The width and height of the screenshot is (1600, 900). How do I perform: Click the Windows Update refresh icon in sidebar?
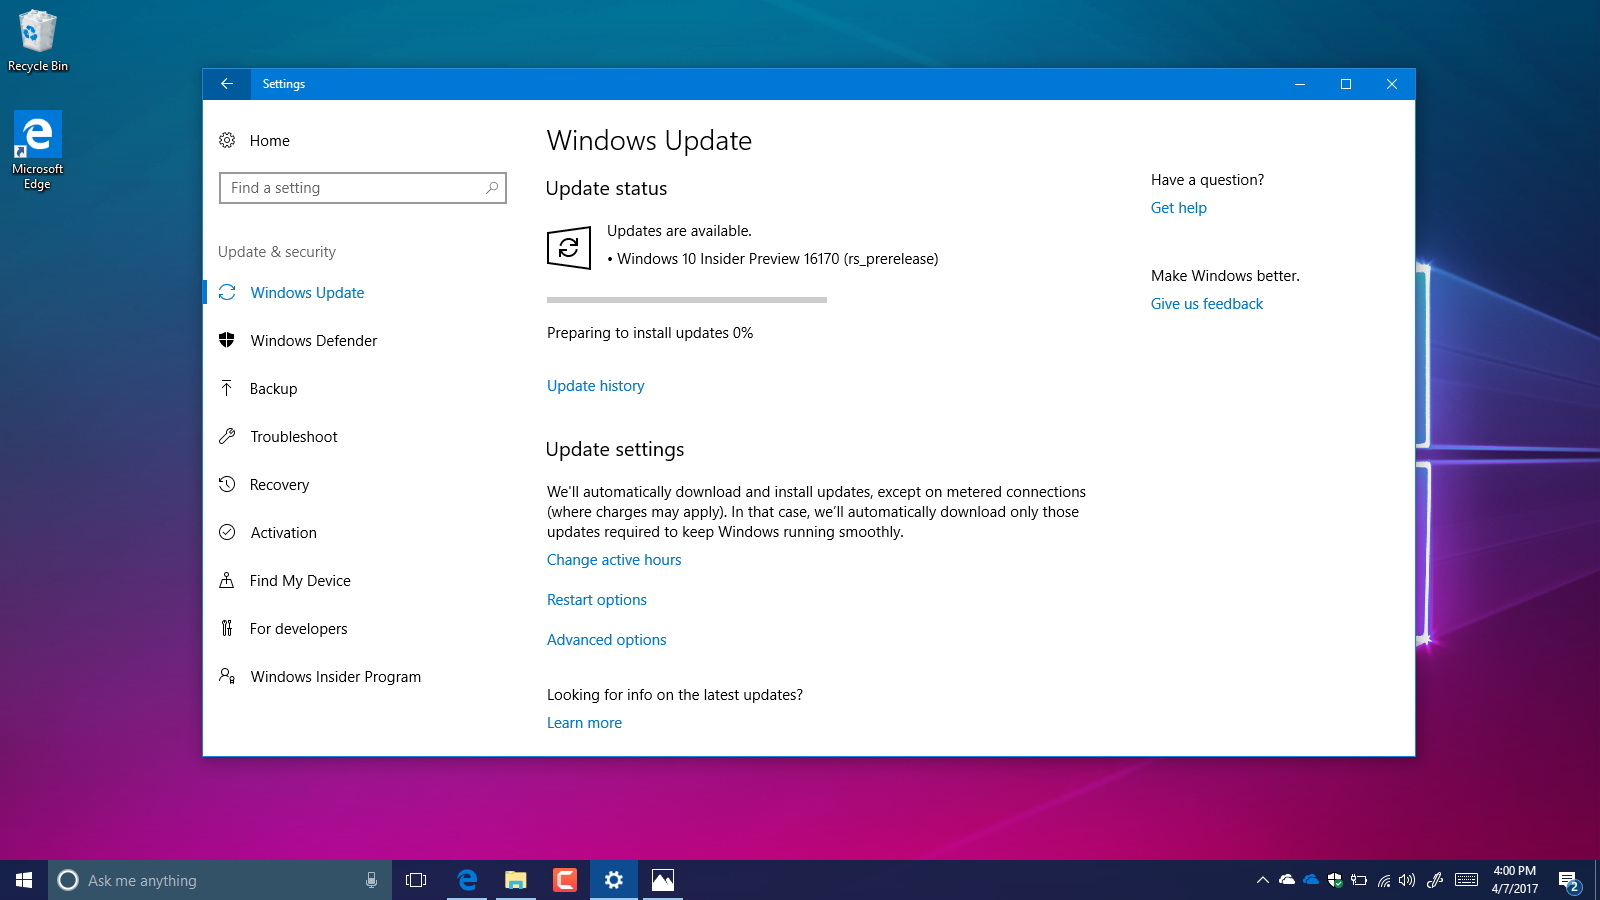pos(228,292)
